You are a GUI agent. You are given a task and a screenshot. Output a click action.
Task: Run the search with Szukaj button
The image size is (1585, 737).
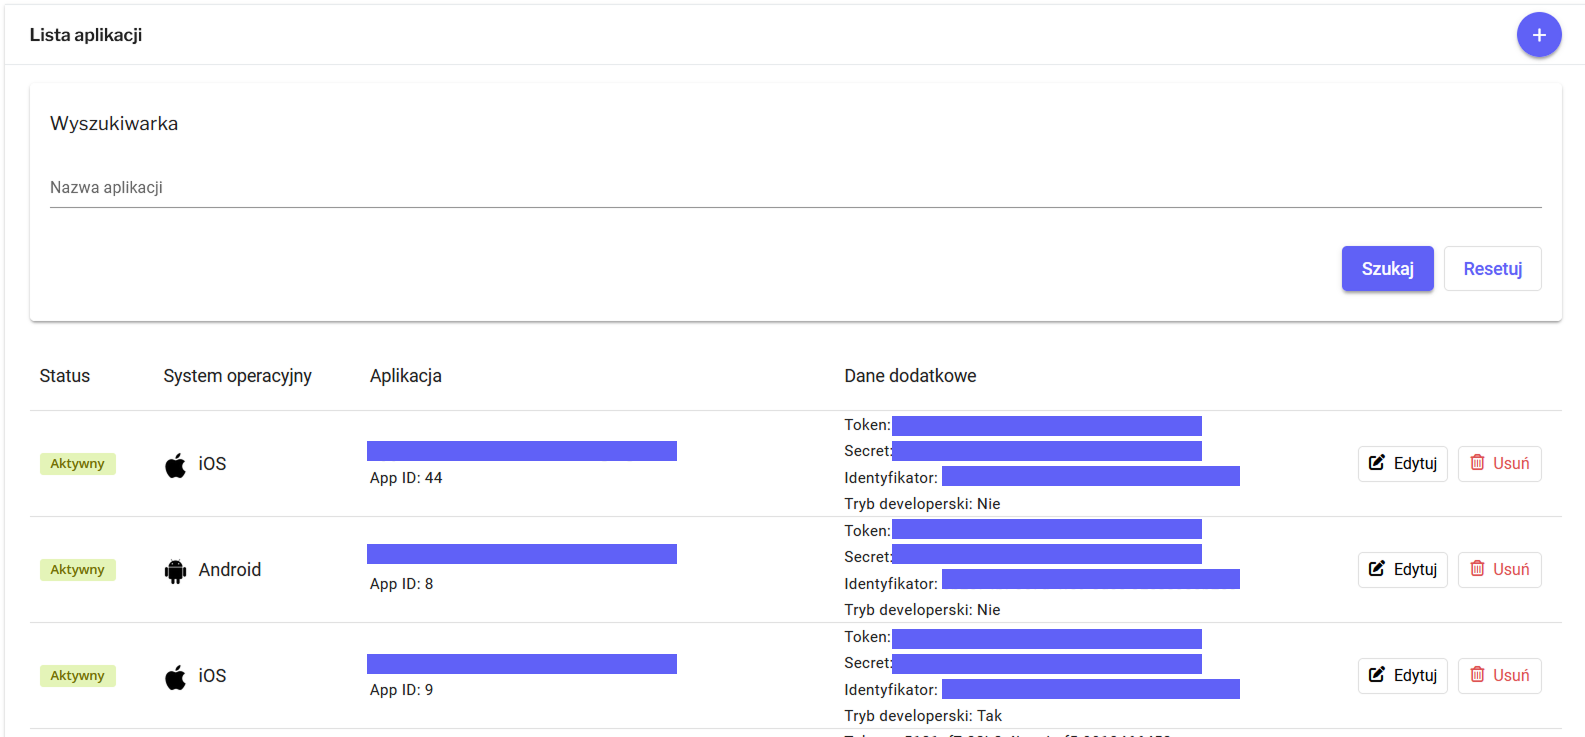1387,269
